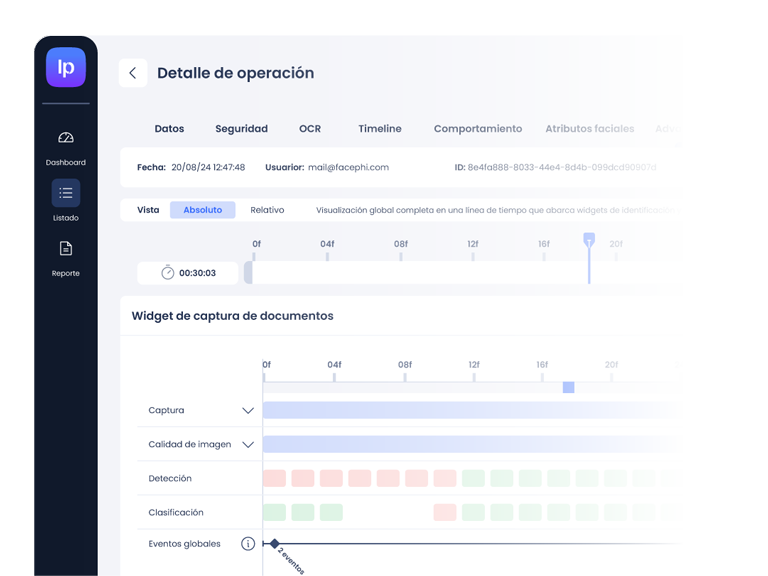This screenshot has height=576, width=768.
Task: Click the Captura blue timeline bar
Action: [470, 410]
